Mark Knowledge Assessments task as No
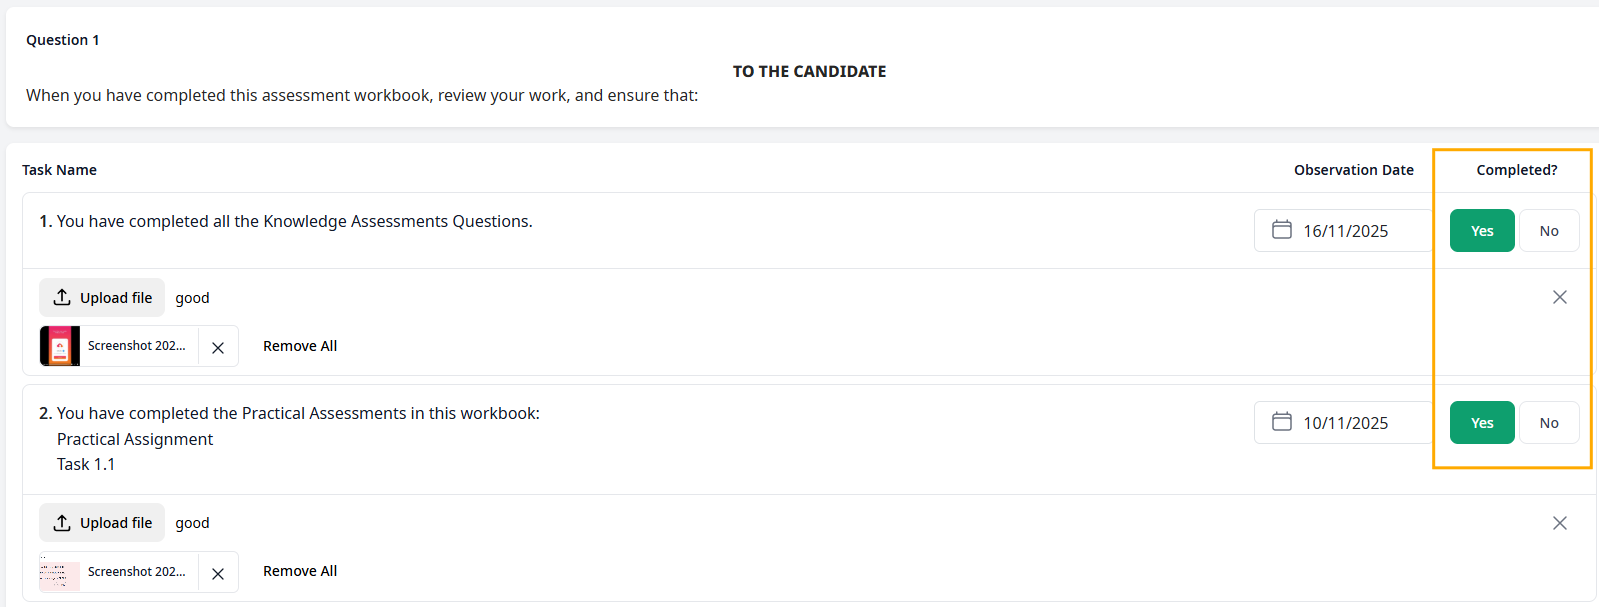The image size is (1599, 607). [x=1548, y=231]
